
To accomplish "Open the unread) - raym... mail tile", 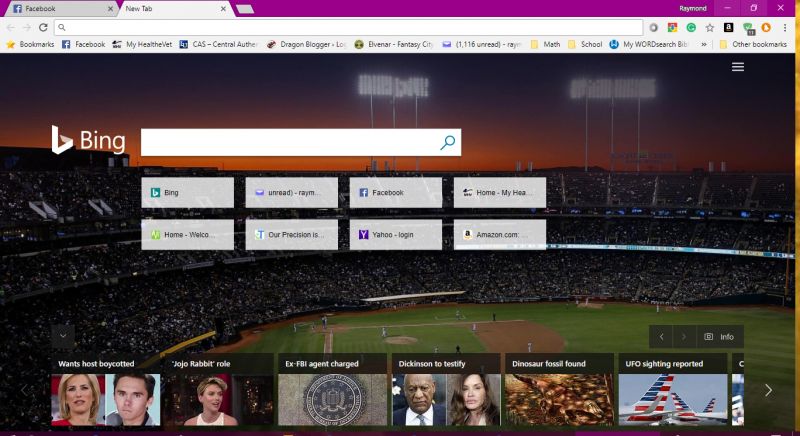I will [x=291, y=192].
